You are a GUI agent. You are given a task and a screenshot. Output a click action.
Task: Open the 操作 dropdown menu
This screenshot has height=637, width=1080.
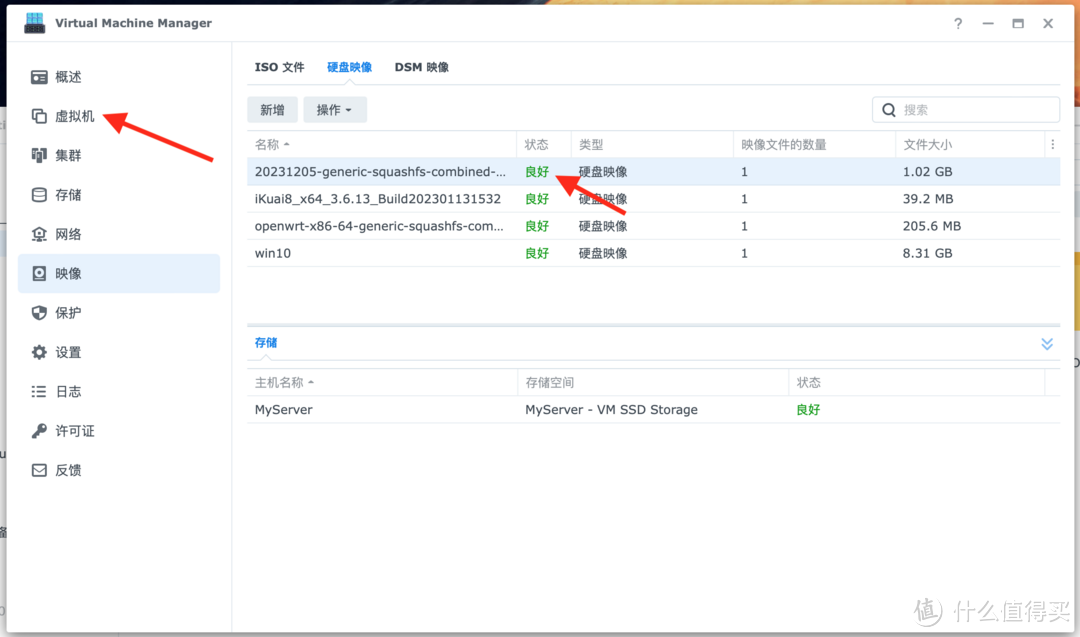click(x=335, y=109)
